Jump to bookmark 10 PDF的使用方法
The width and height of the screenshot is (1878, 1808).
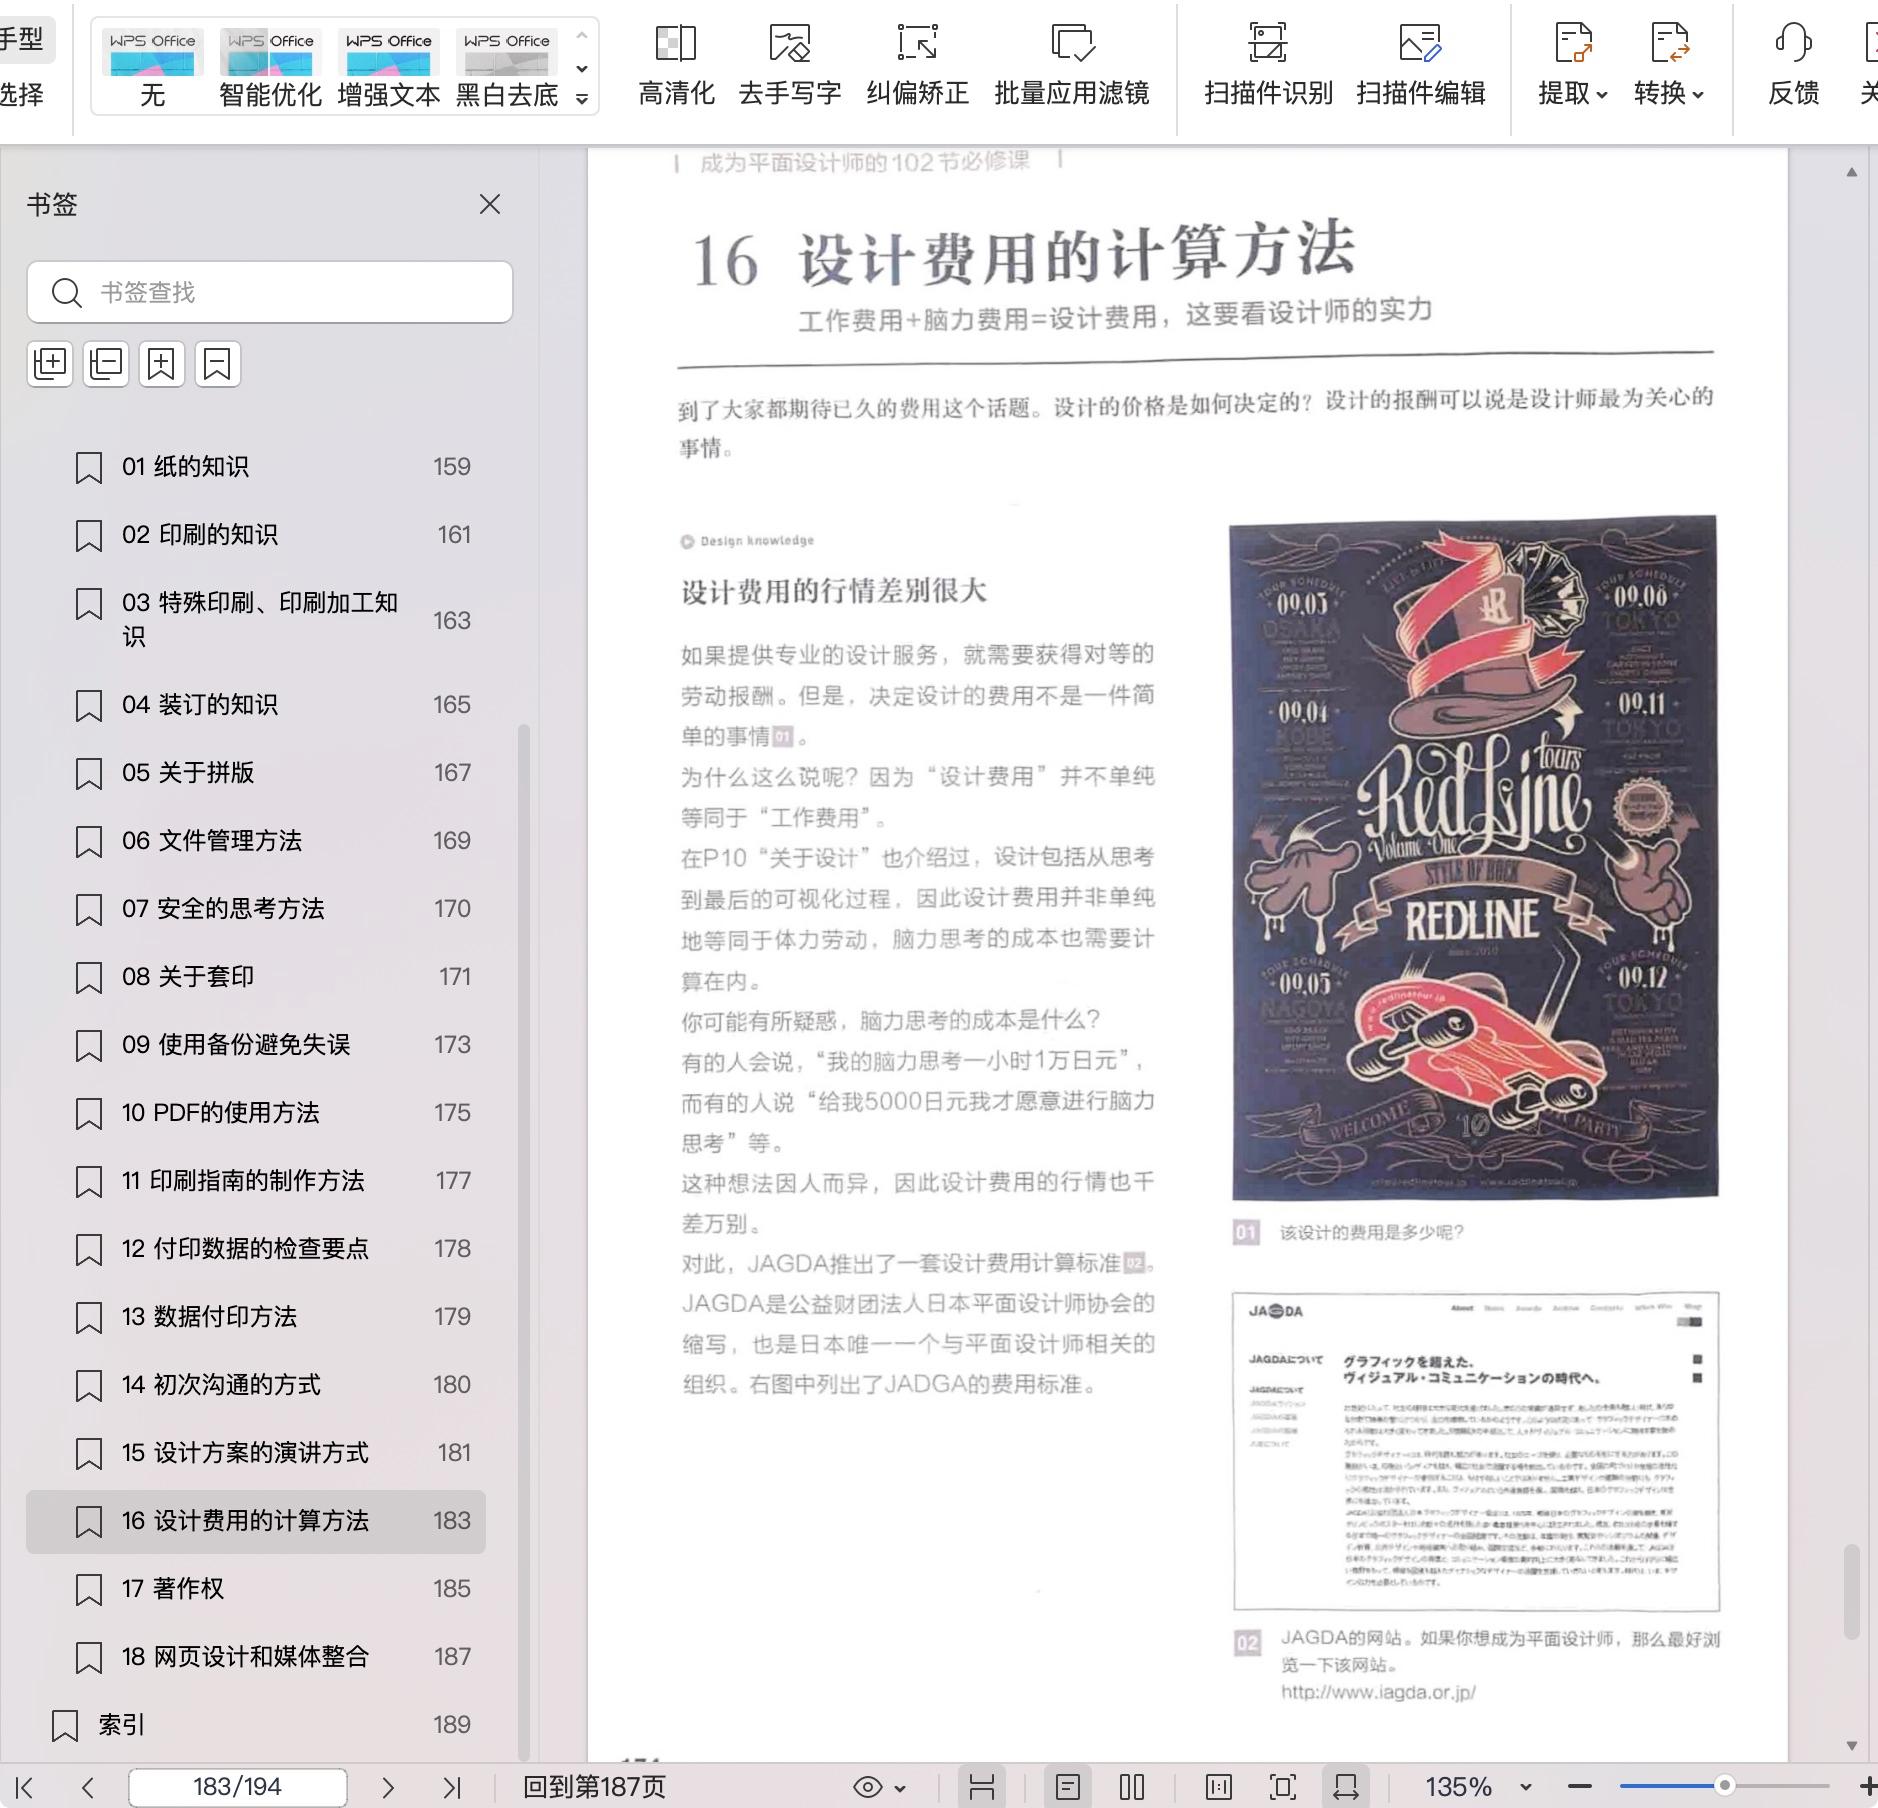pos(221,1112)
